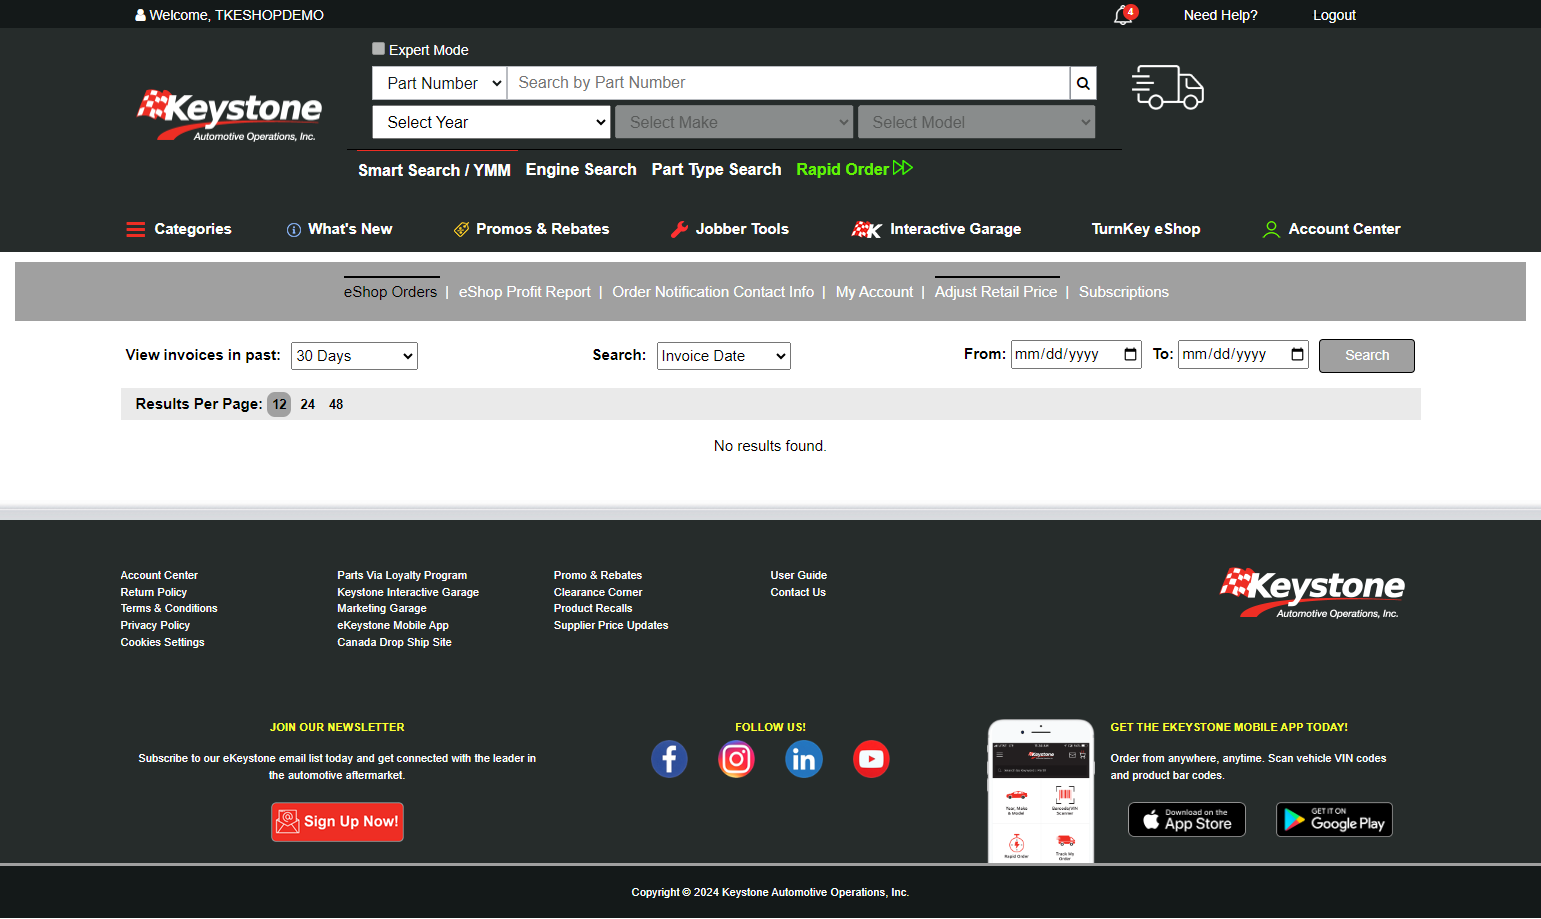The width and height of the screenshot is (1541, 919).
Task: Open the Select Year dropdown
Action: 491,122
